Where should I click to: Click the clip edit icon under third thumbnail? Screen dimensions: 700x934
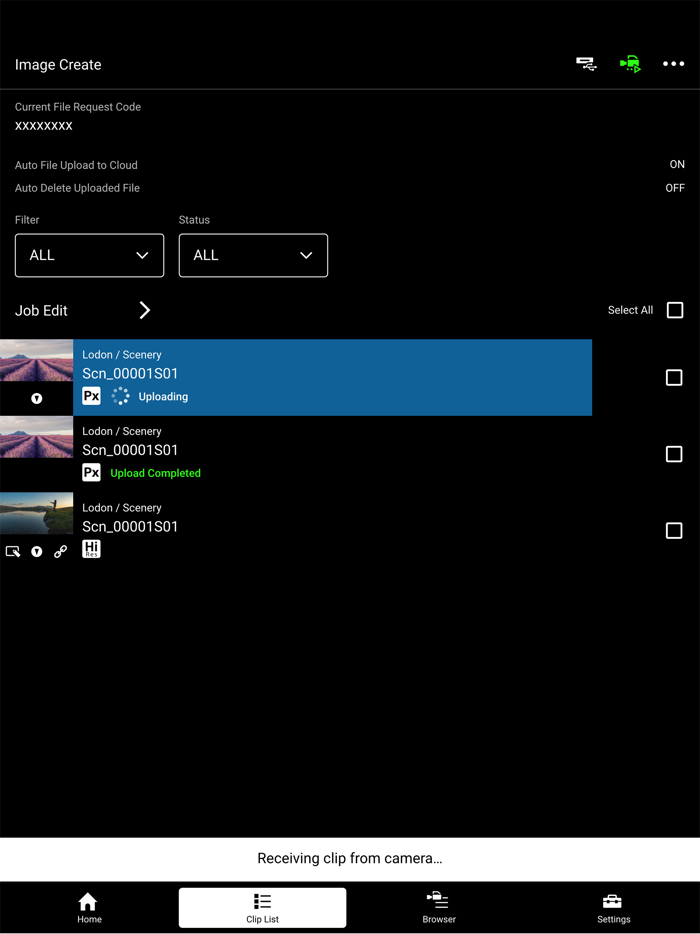tap(13, 552)
